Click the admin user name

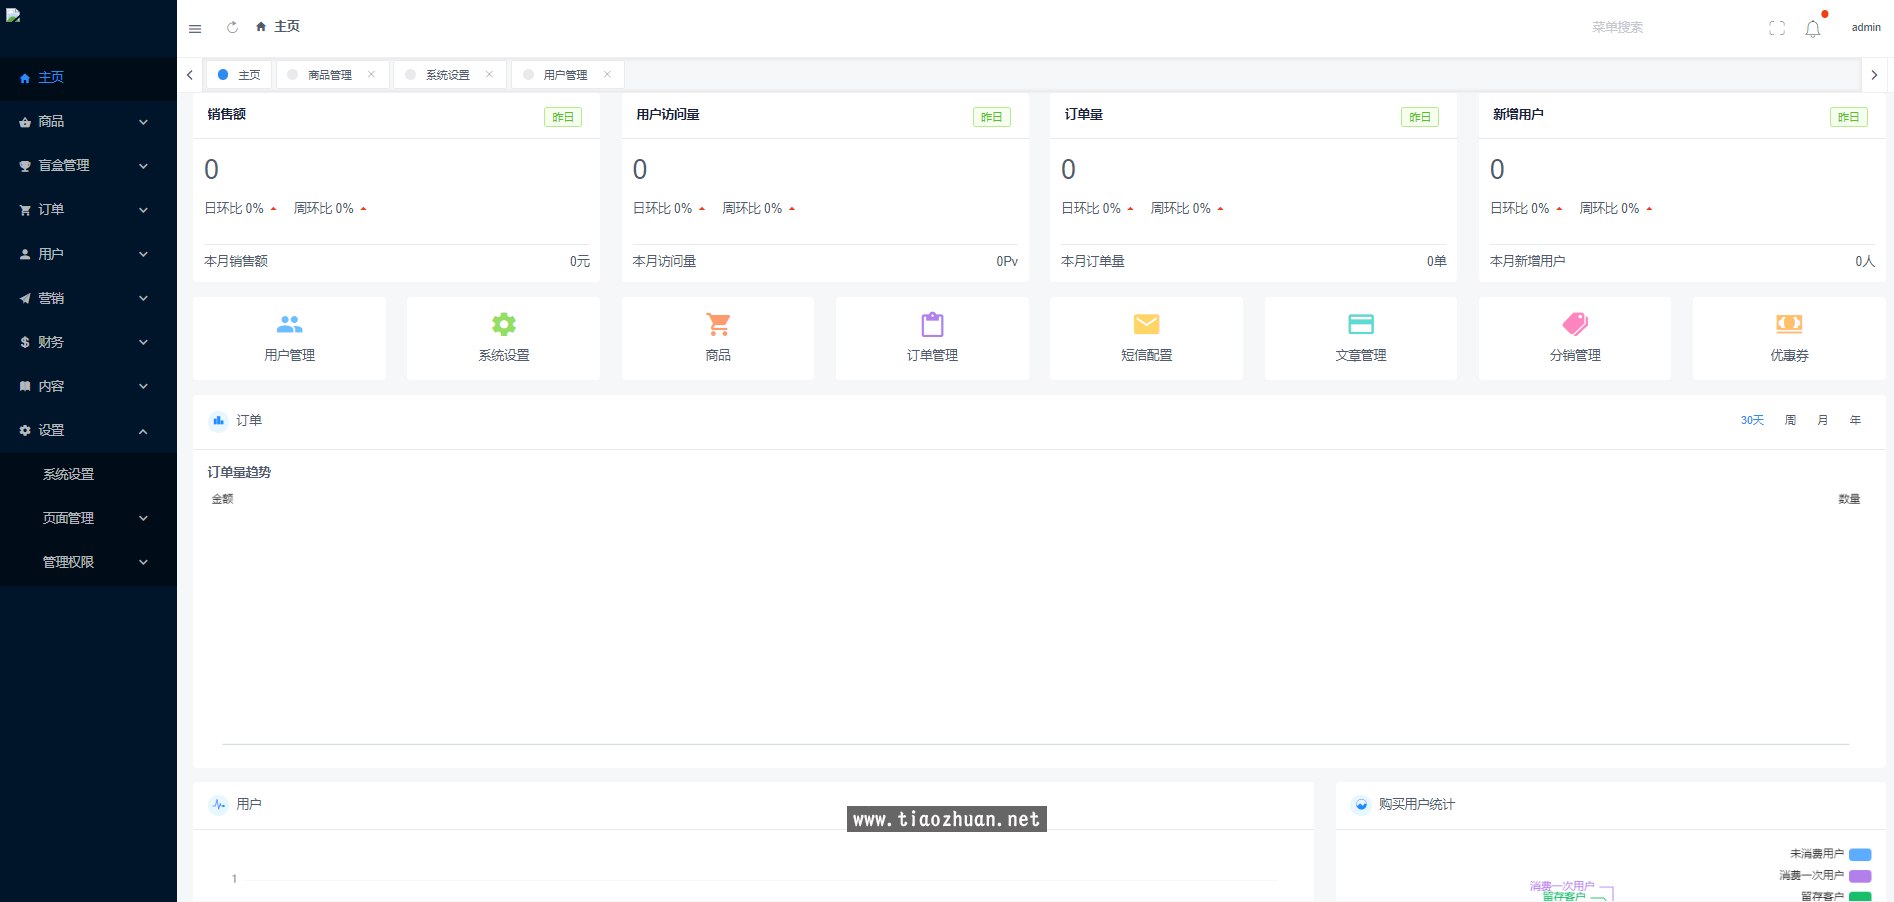pos(1865,28)
